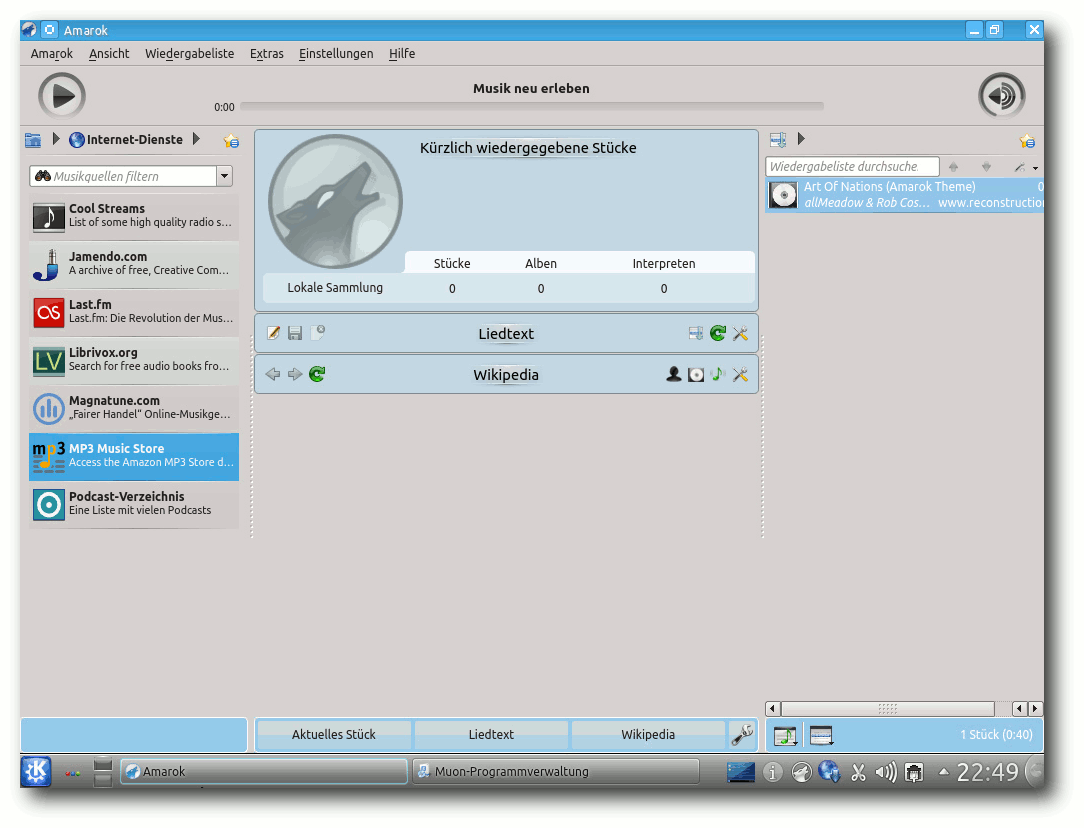Open Jamendo.com service
1084x828 pixels.
pyautogui.click(x=133, y=265)
